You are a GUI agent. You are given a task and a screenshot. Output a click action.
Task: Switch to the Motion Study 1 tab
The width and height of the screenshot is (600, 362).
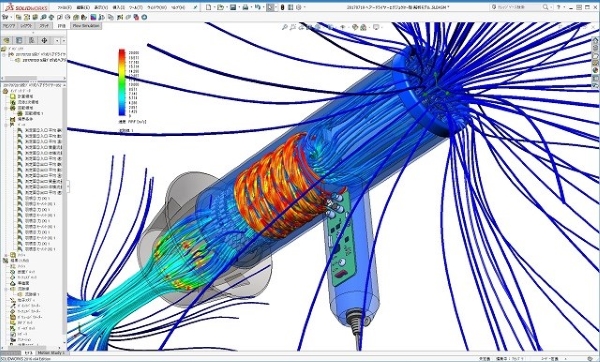pyautogui.click(x=51, y=353)
